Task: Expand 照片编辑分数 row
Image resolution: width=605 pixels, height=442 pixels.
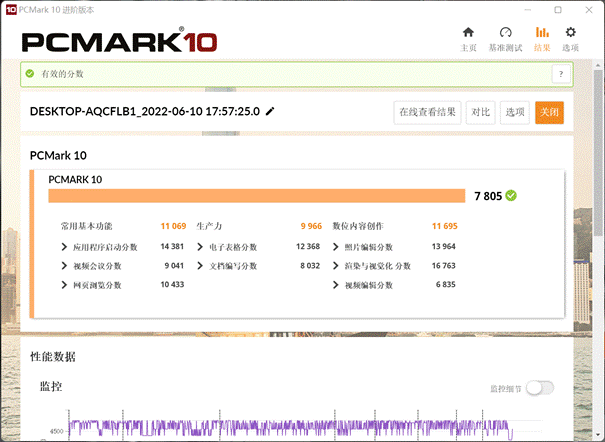Action: coord(336,246)
